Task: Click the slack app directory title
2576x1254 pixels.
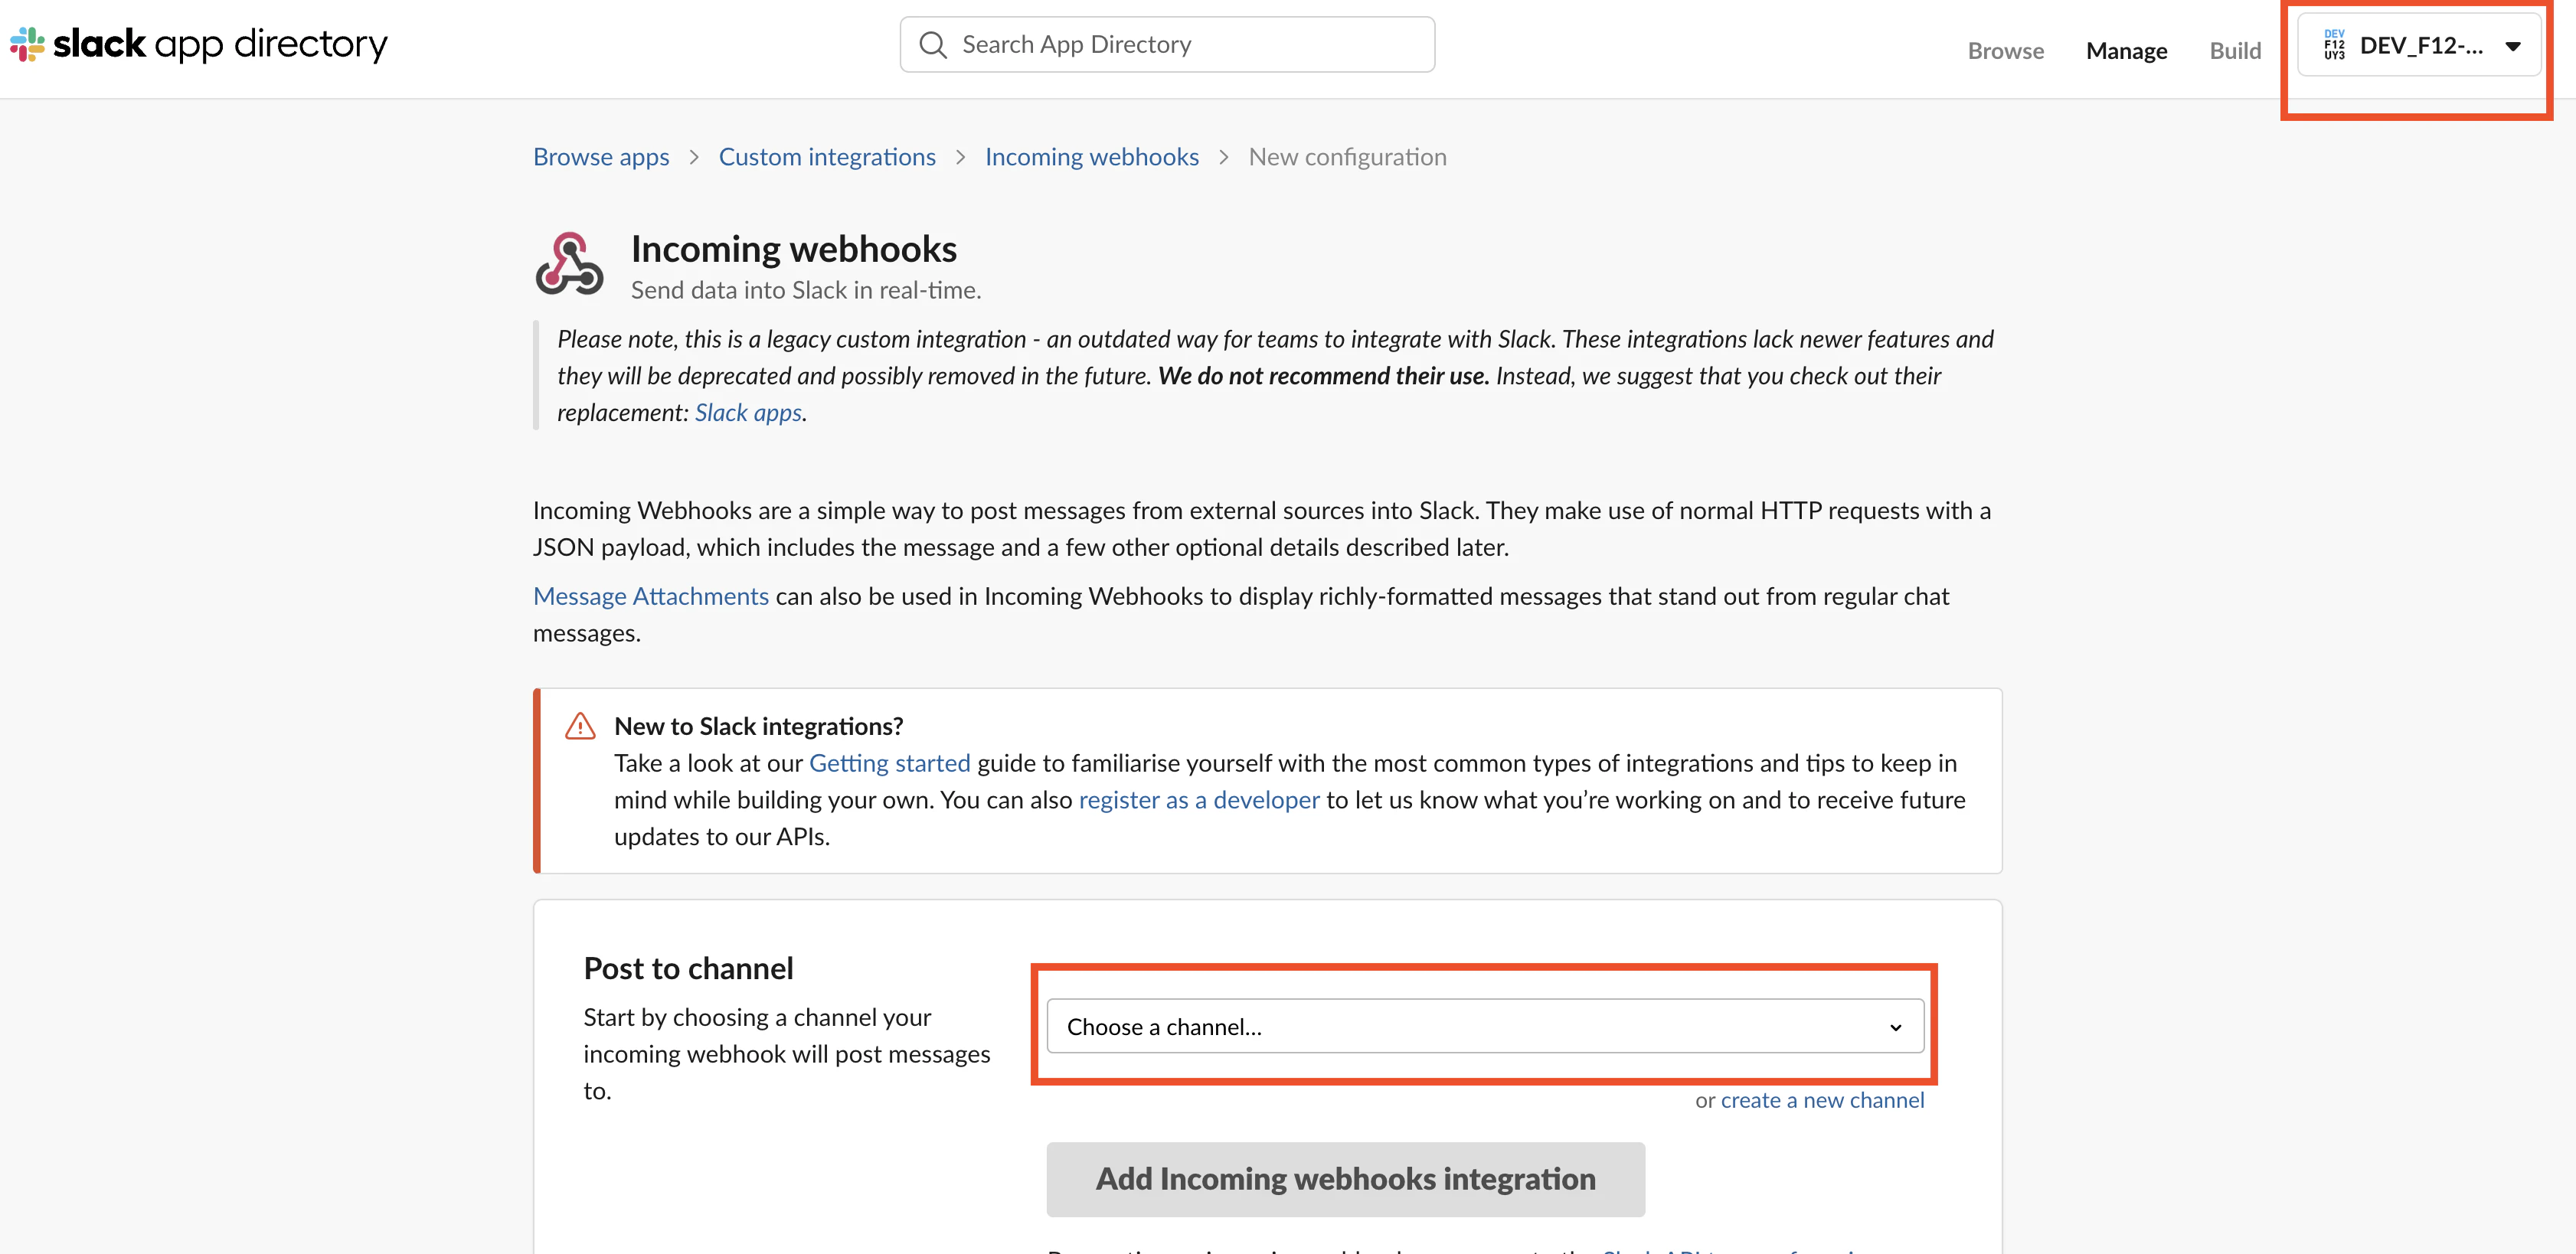Action: click(x=220, y=44)
